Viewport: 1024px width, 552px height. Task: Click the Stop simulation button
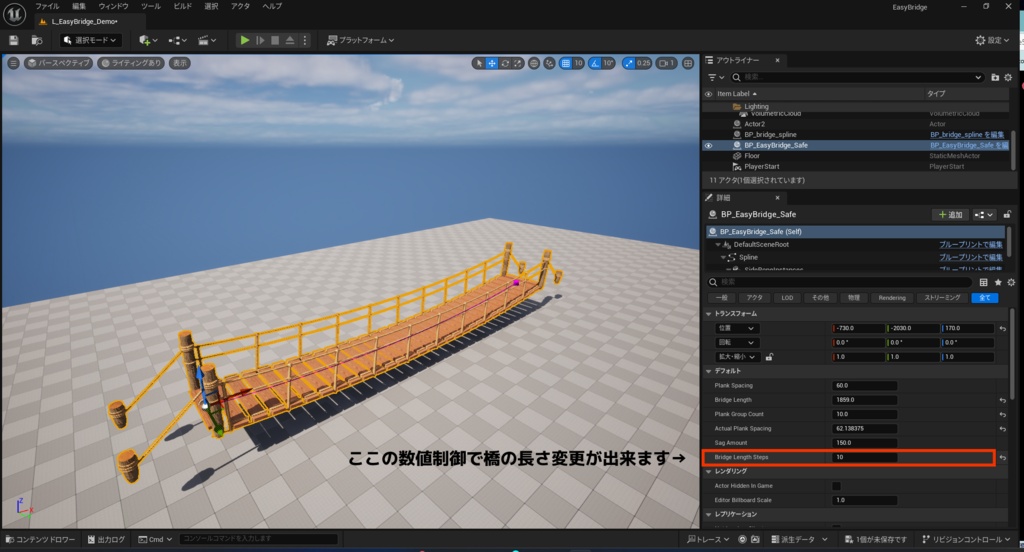tap(275, 41)
